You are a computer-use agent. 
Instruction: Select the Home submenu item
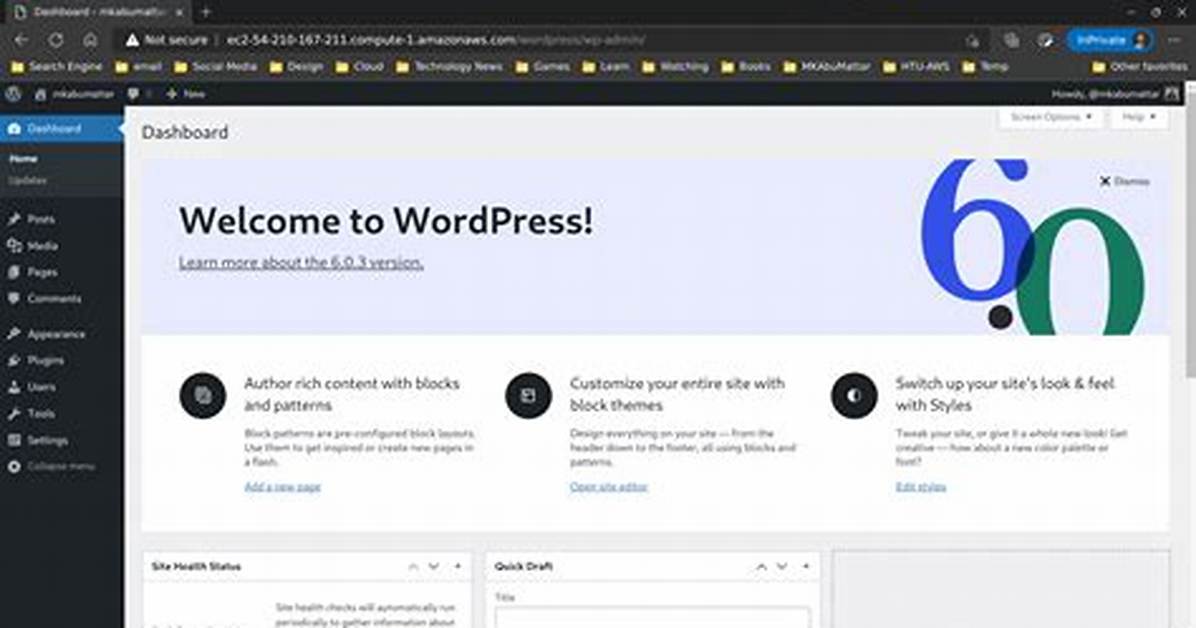pos(23,159)
